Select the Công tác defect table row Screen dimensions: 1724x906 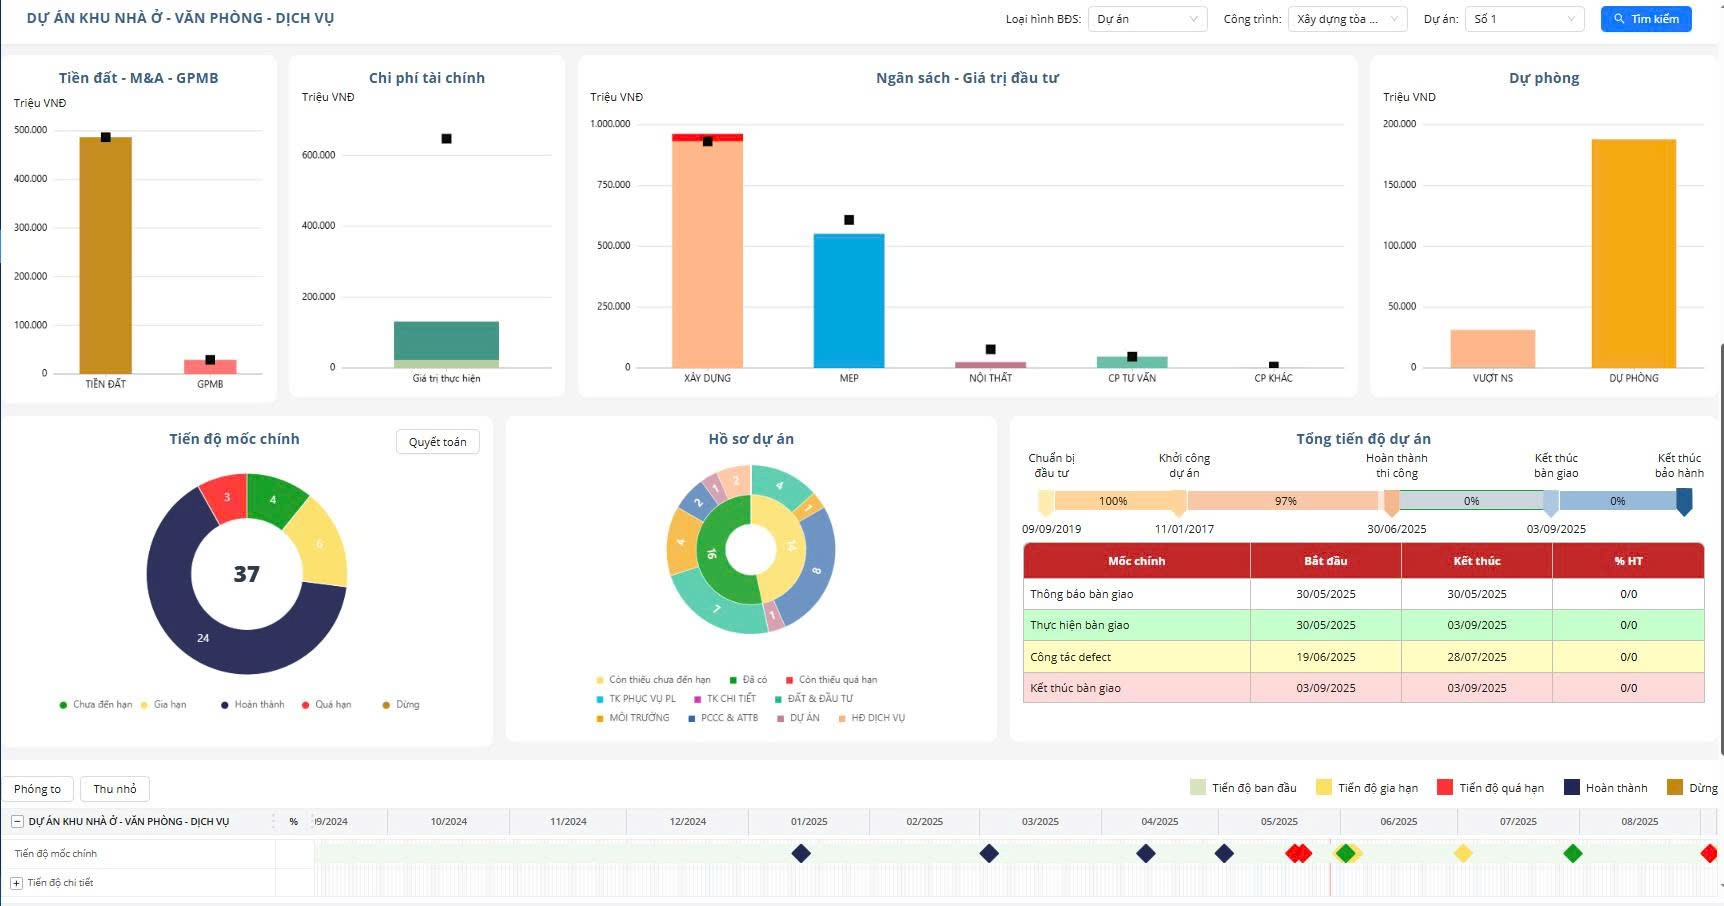[1362, 657]
